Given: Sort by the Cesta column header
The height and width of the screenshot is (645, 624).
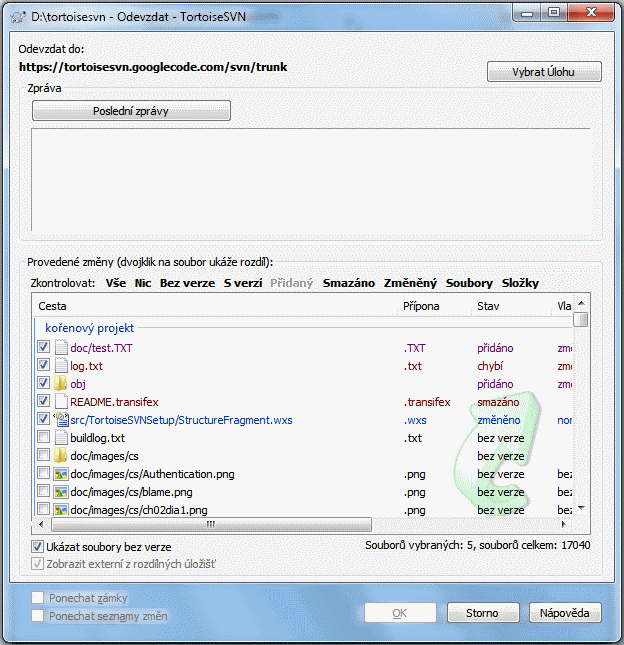Looking at the screenshot, I should click(x=215, y=306).
